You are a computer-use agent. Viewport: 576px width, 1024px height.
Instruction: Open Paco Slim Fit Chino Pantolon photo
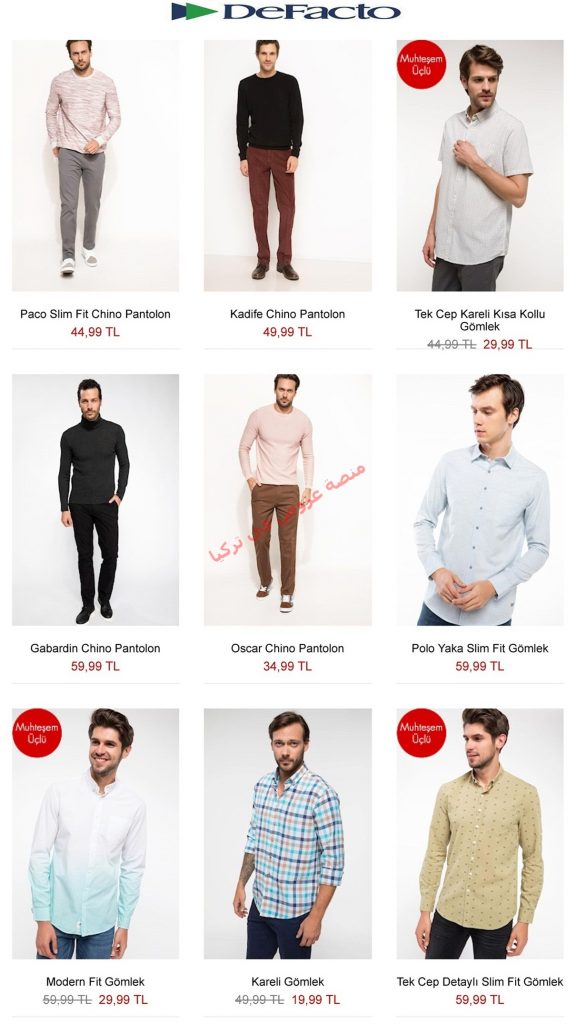click(95, 165)
